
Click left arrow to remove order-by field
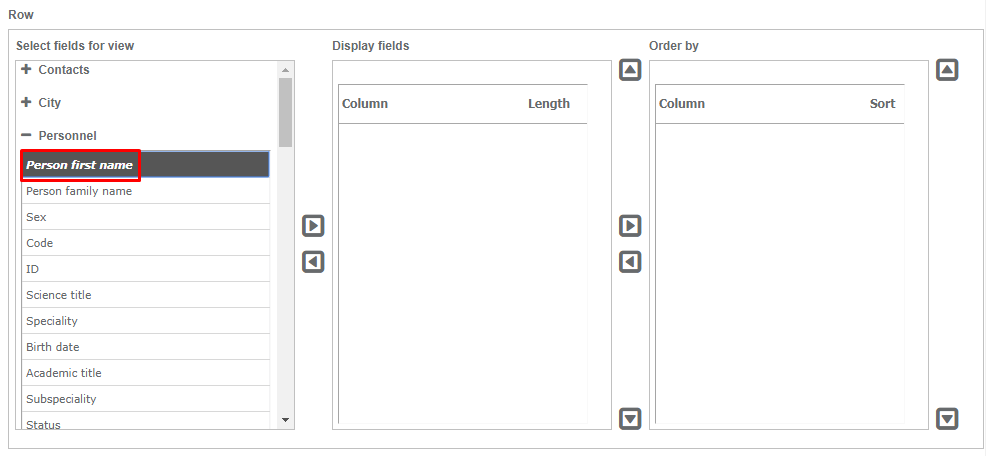[630, 262]
